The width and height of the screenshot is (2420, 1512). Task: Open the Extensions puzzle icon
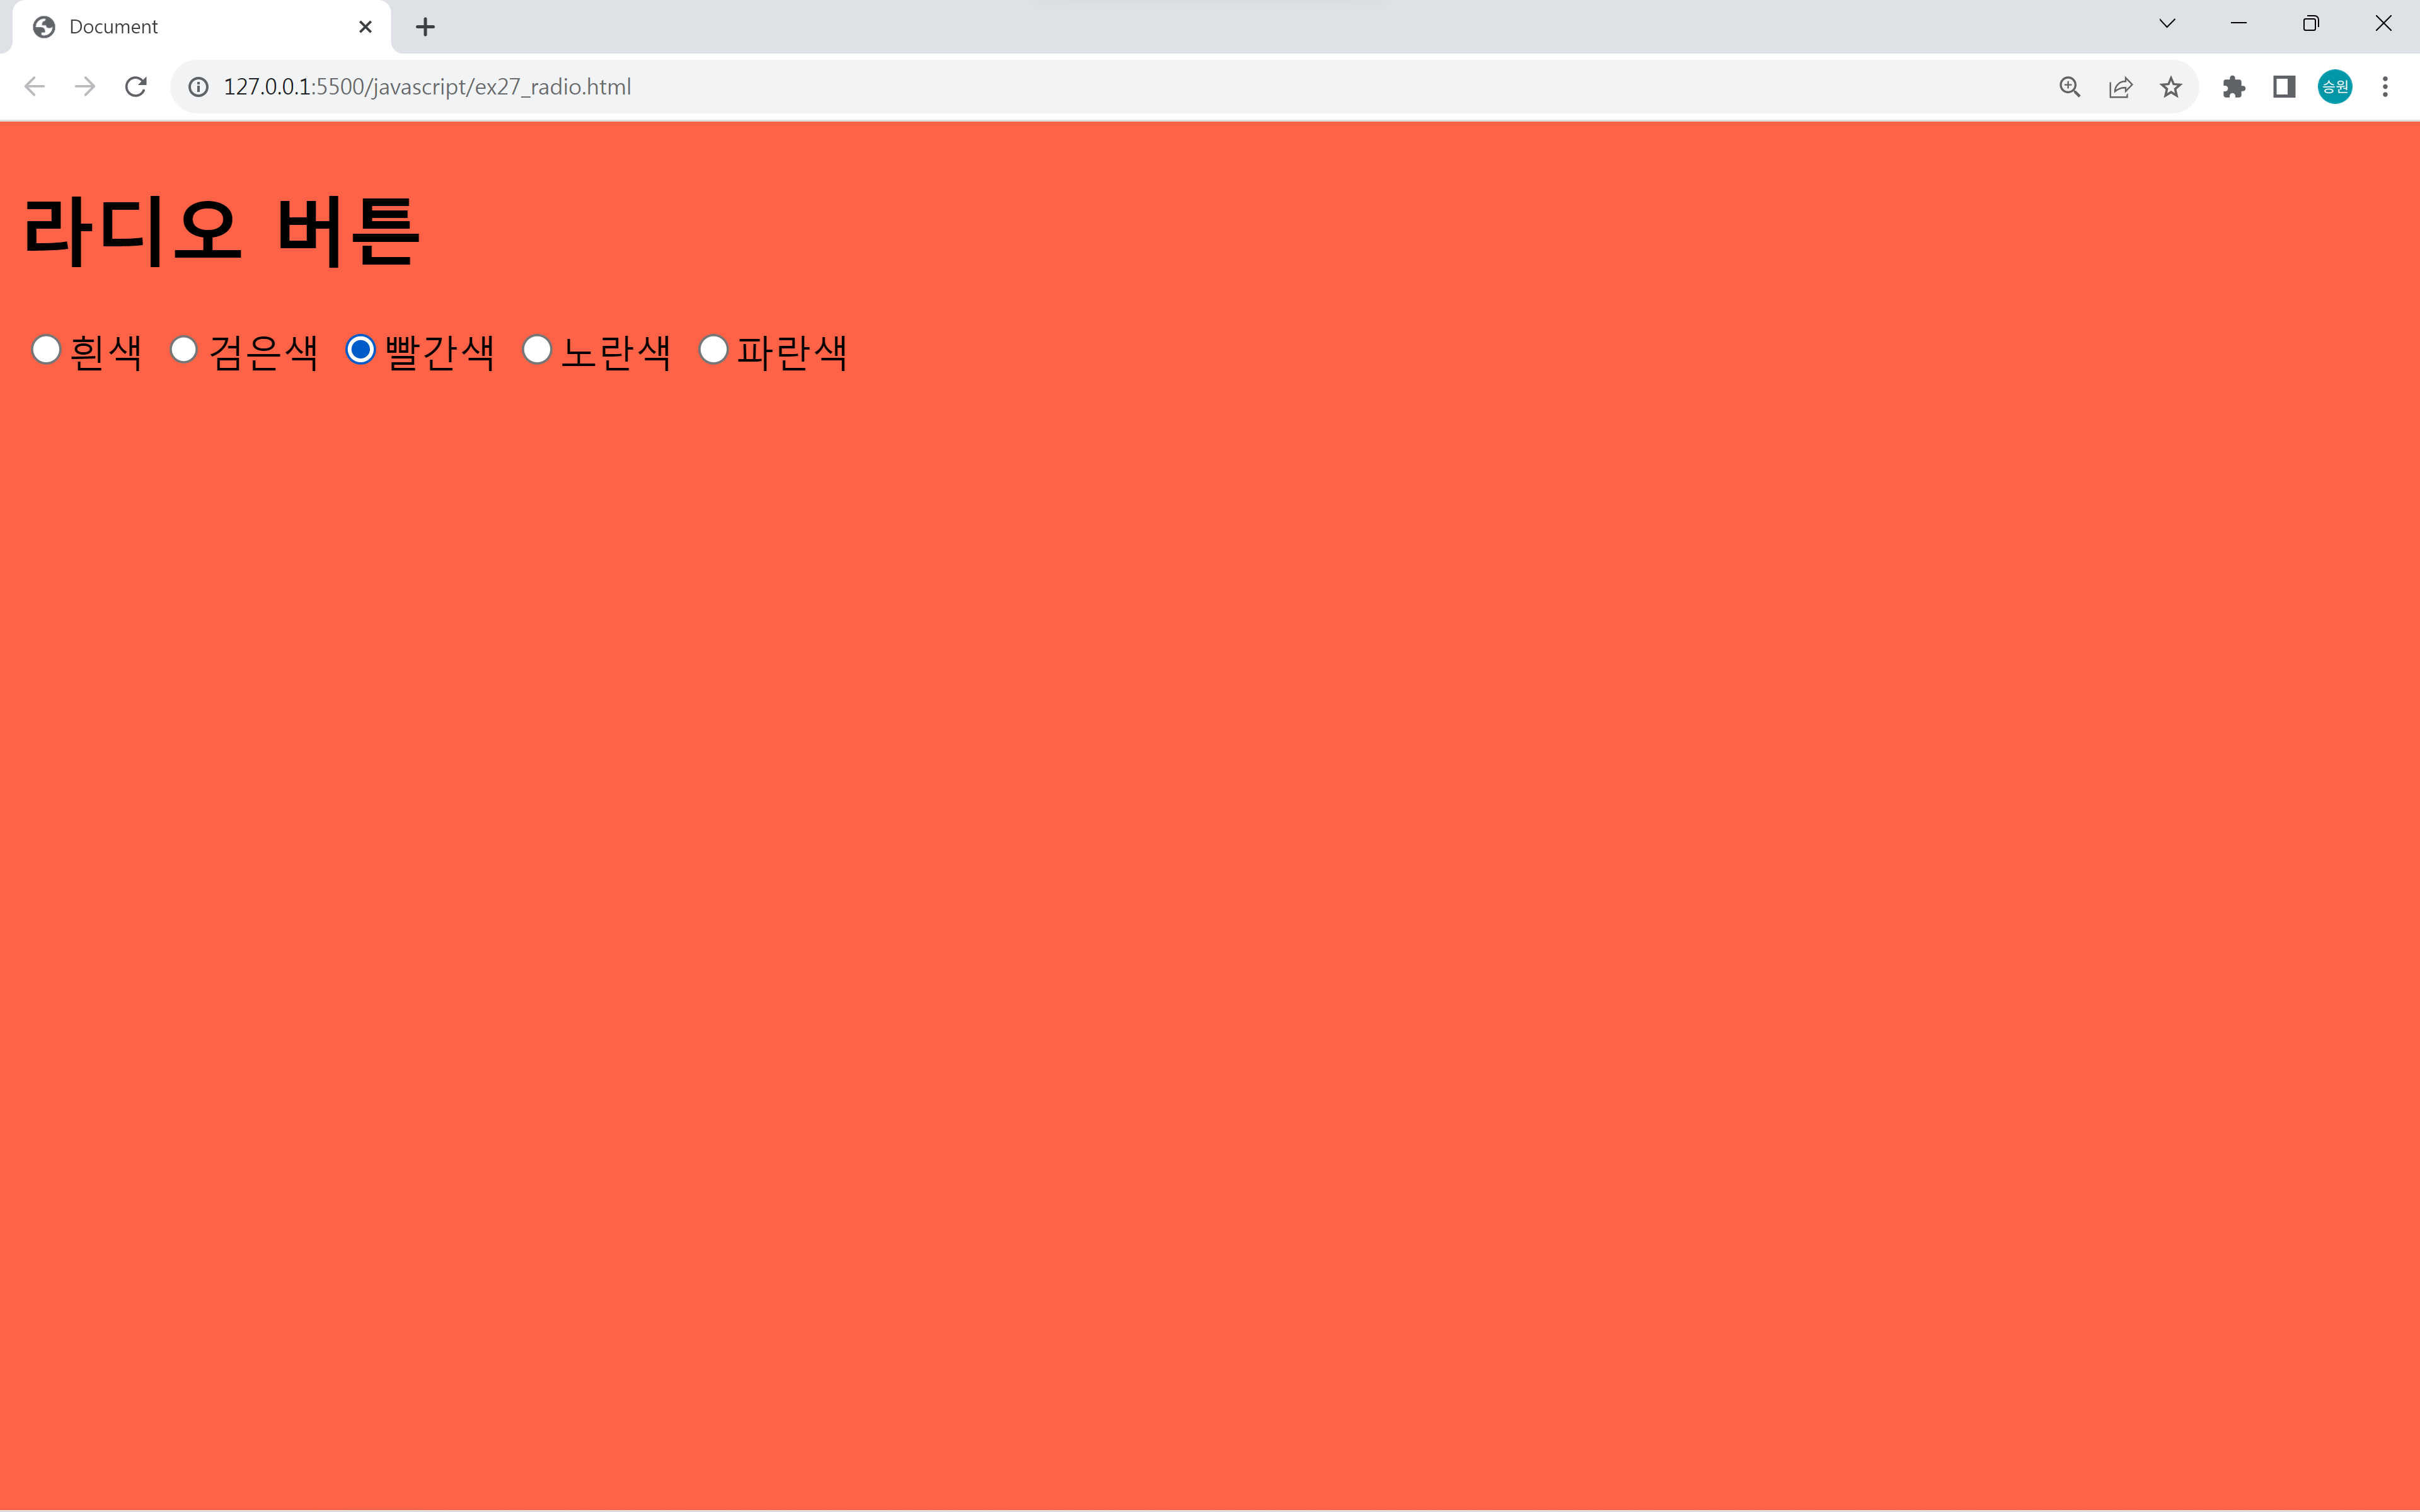click(x=2233, y=87)
